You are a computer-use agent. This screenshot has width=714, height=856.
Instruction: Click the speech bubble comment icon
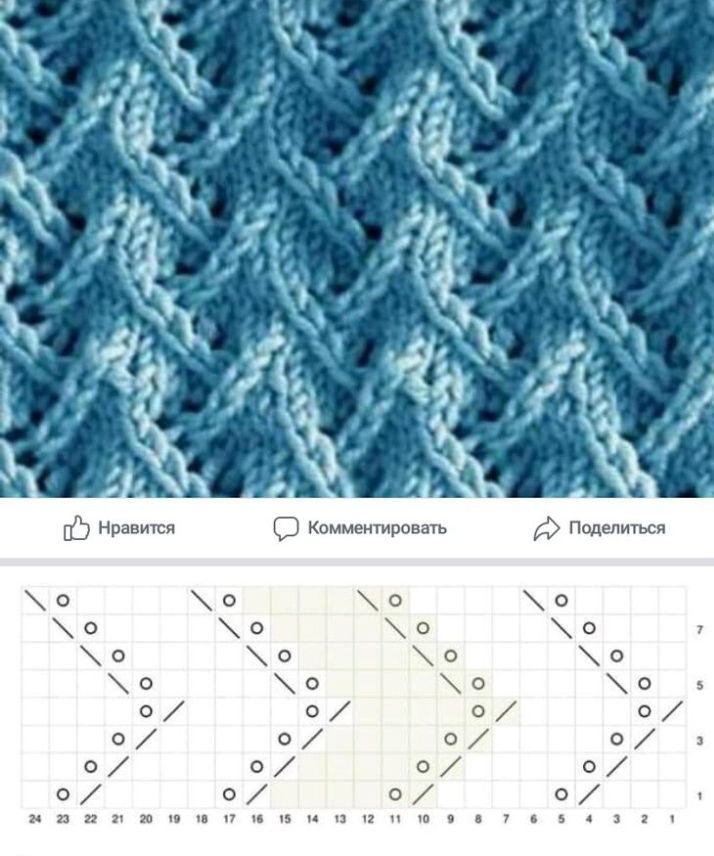click(x=285, y=528)
